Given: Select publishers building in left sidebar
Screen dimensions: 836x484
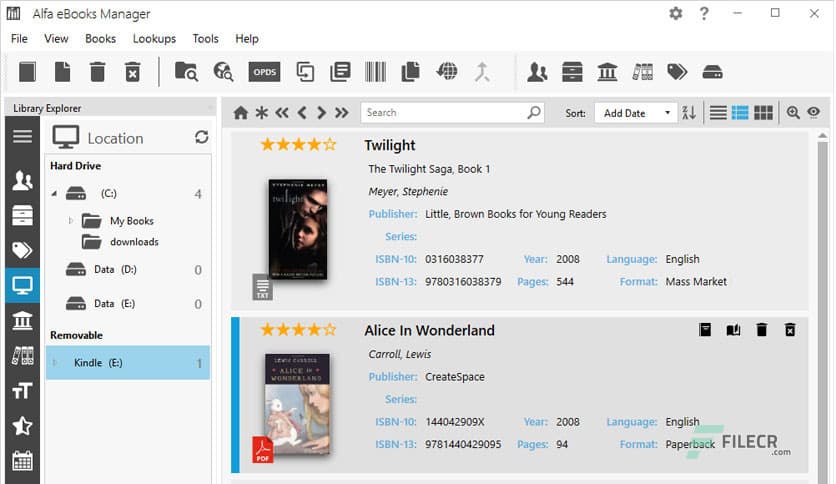Looking at the screenshot, I should pyautogui.click(x=22, y=321).
